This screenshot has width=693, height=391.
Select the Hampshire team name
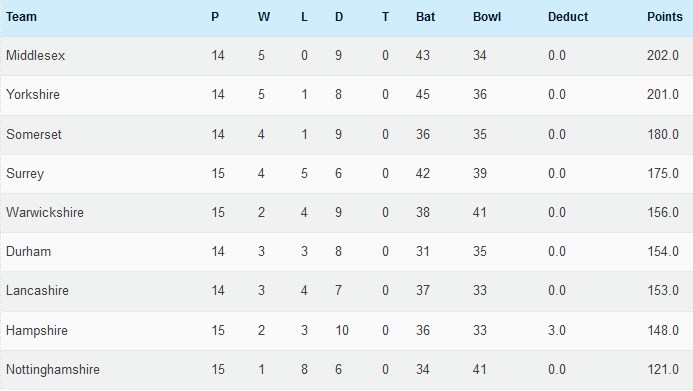click(x=37, y=330)
